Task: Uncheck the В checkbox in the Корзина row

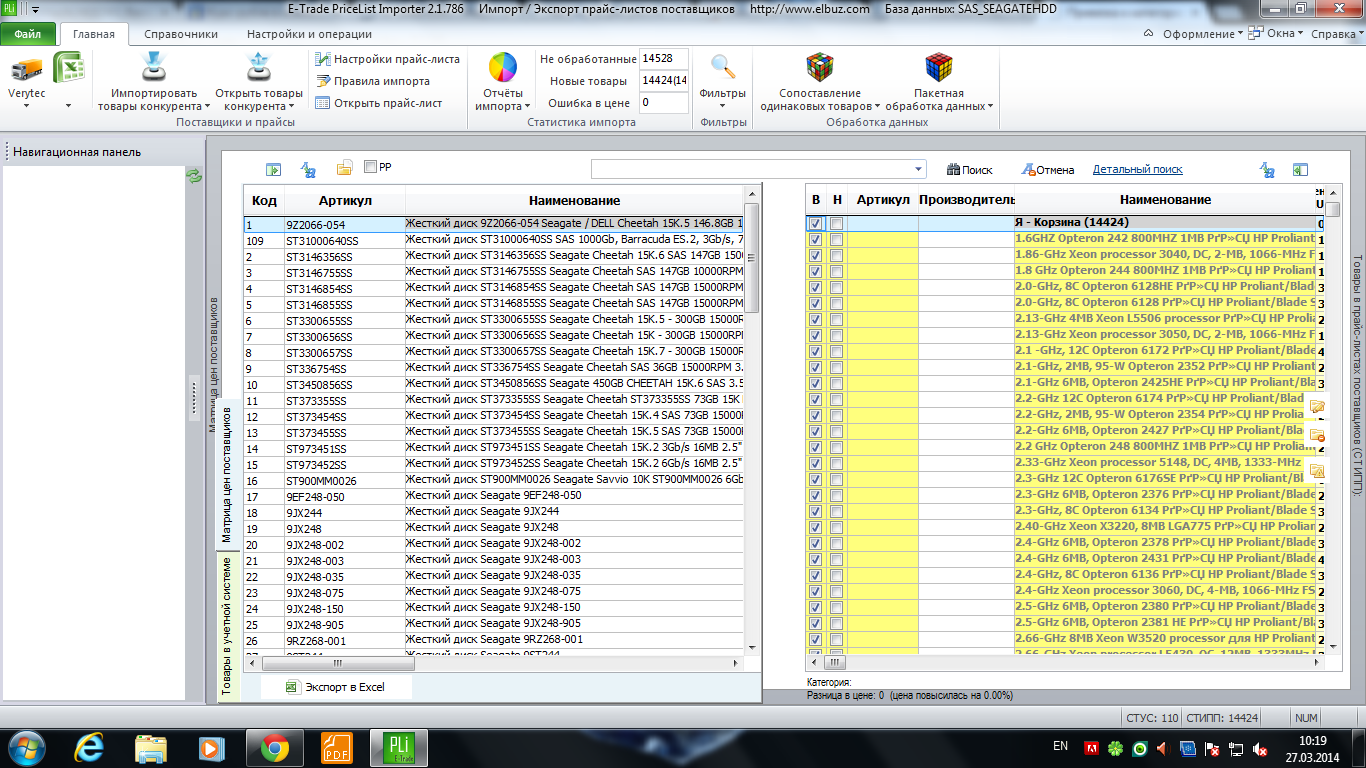Action: (816, 224)
